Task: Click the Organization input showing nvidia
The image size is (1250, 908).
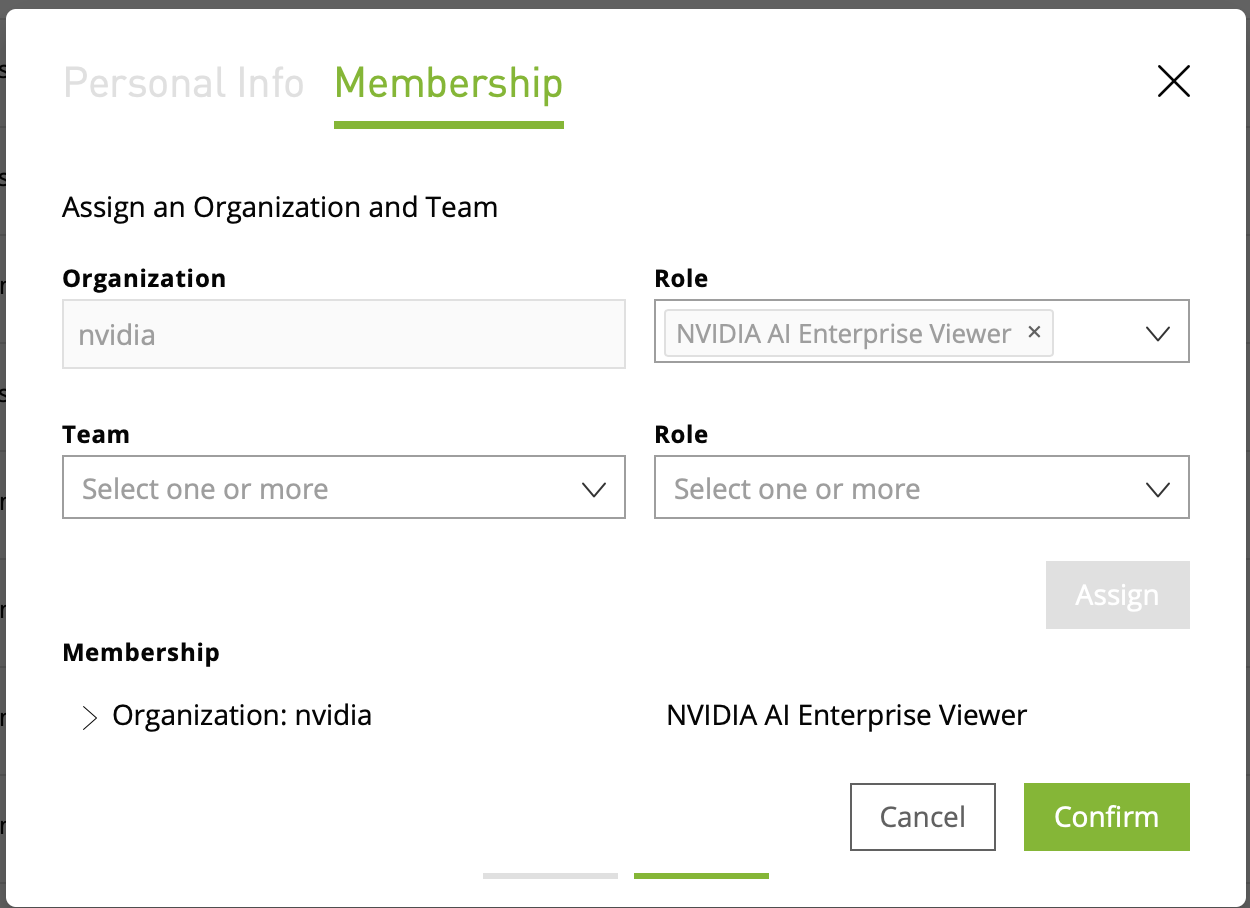Action: [344, 334]
